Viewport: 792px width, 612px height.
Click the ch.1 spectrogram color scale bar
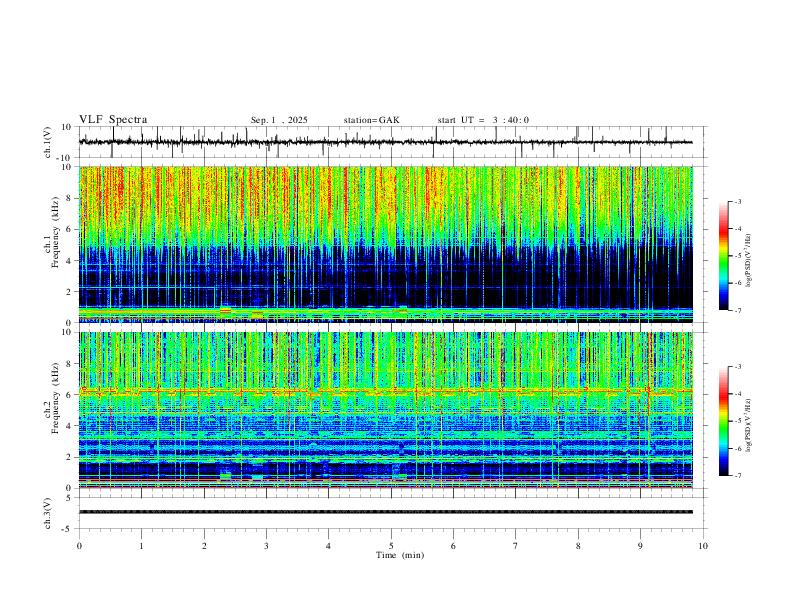723,256
